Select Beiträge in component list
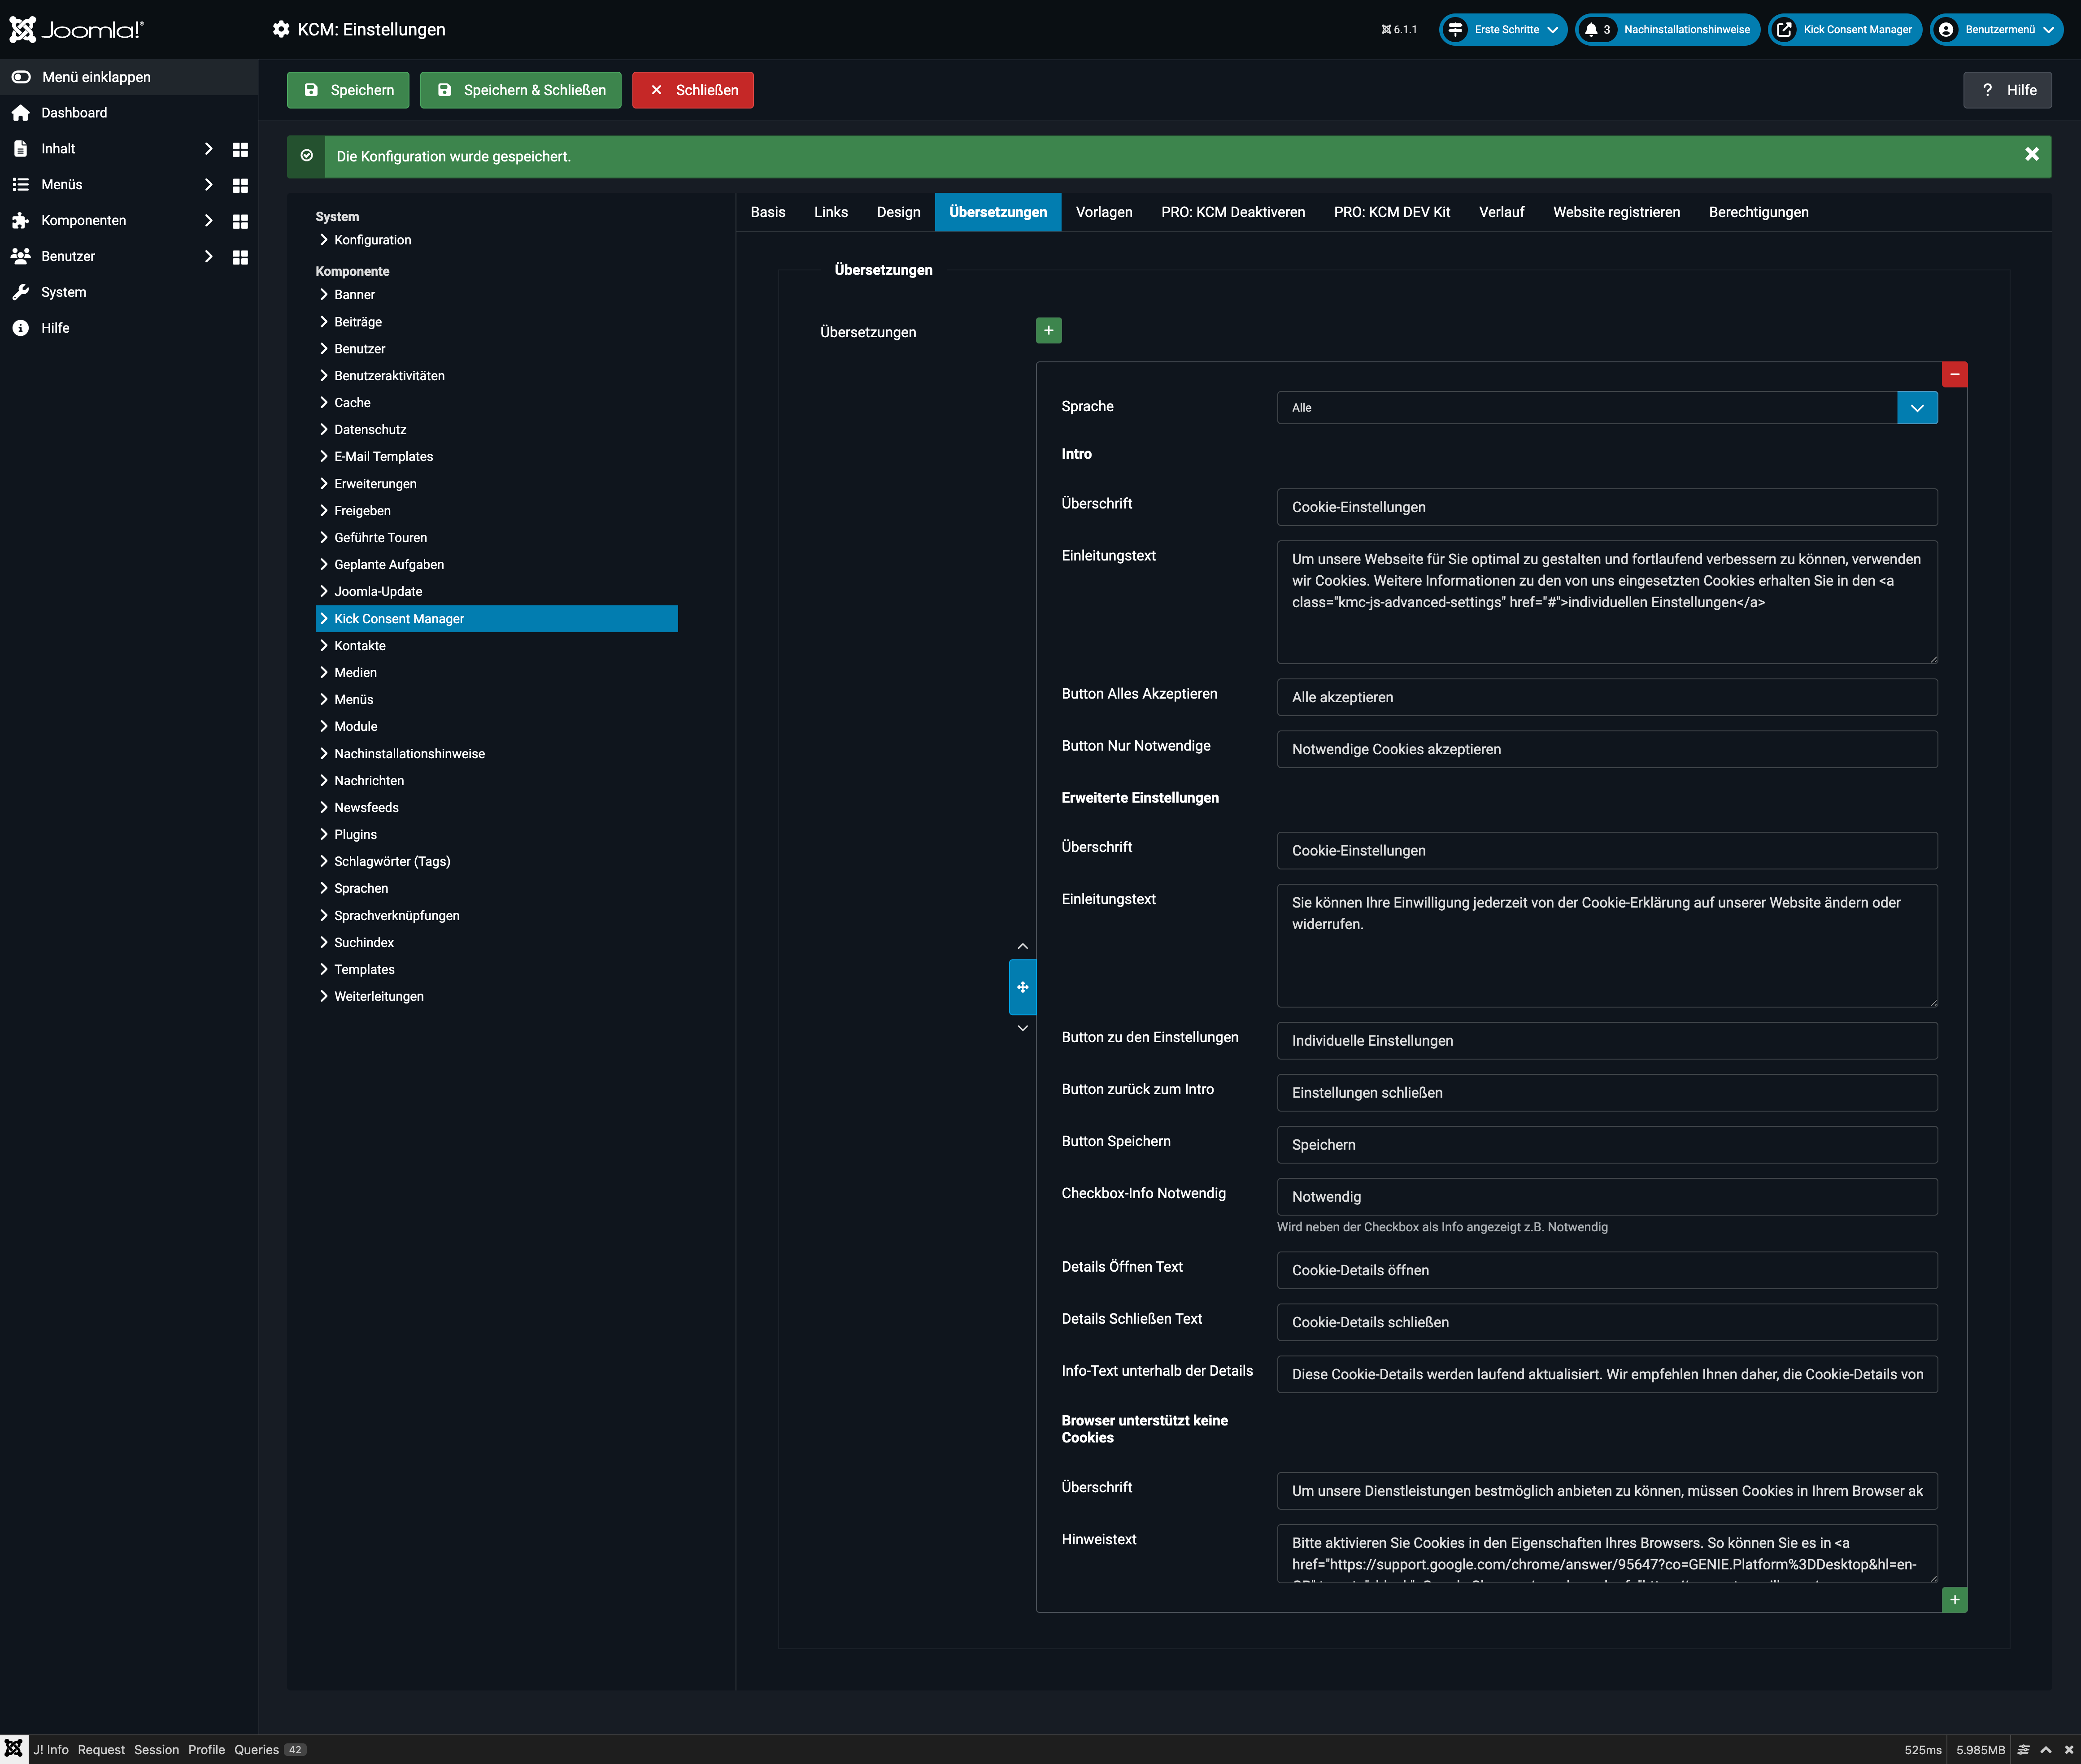The height and width of the screenshot is (1764, 2081). [358, 322]
